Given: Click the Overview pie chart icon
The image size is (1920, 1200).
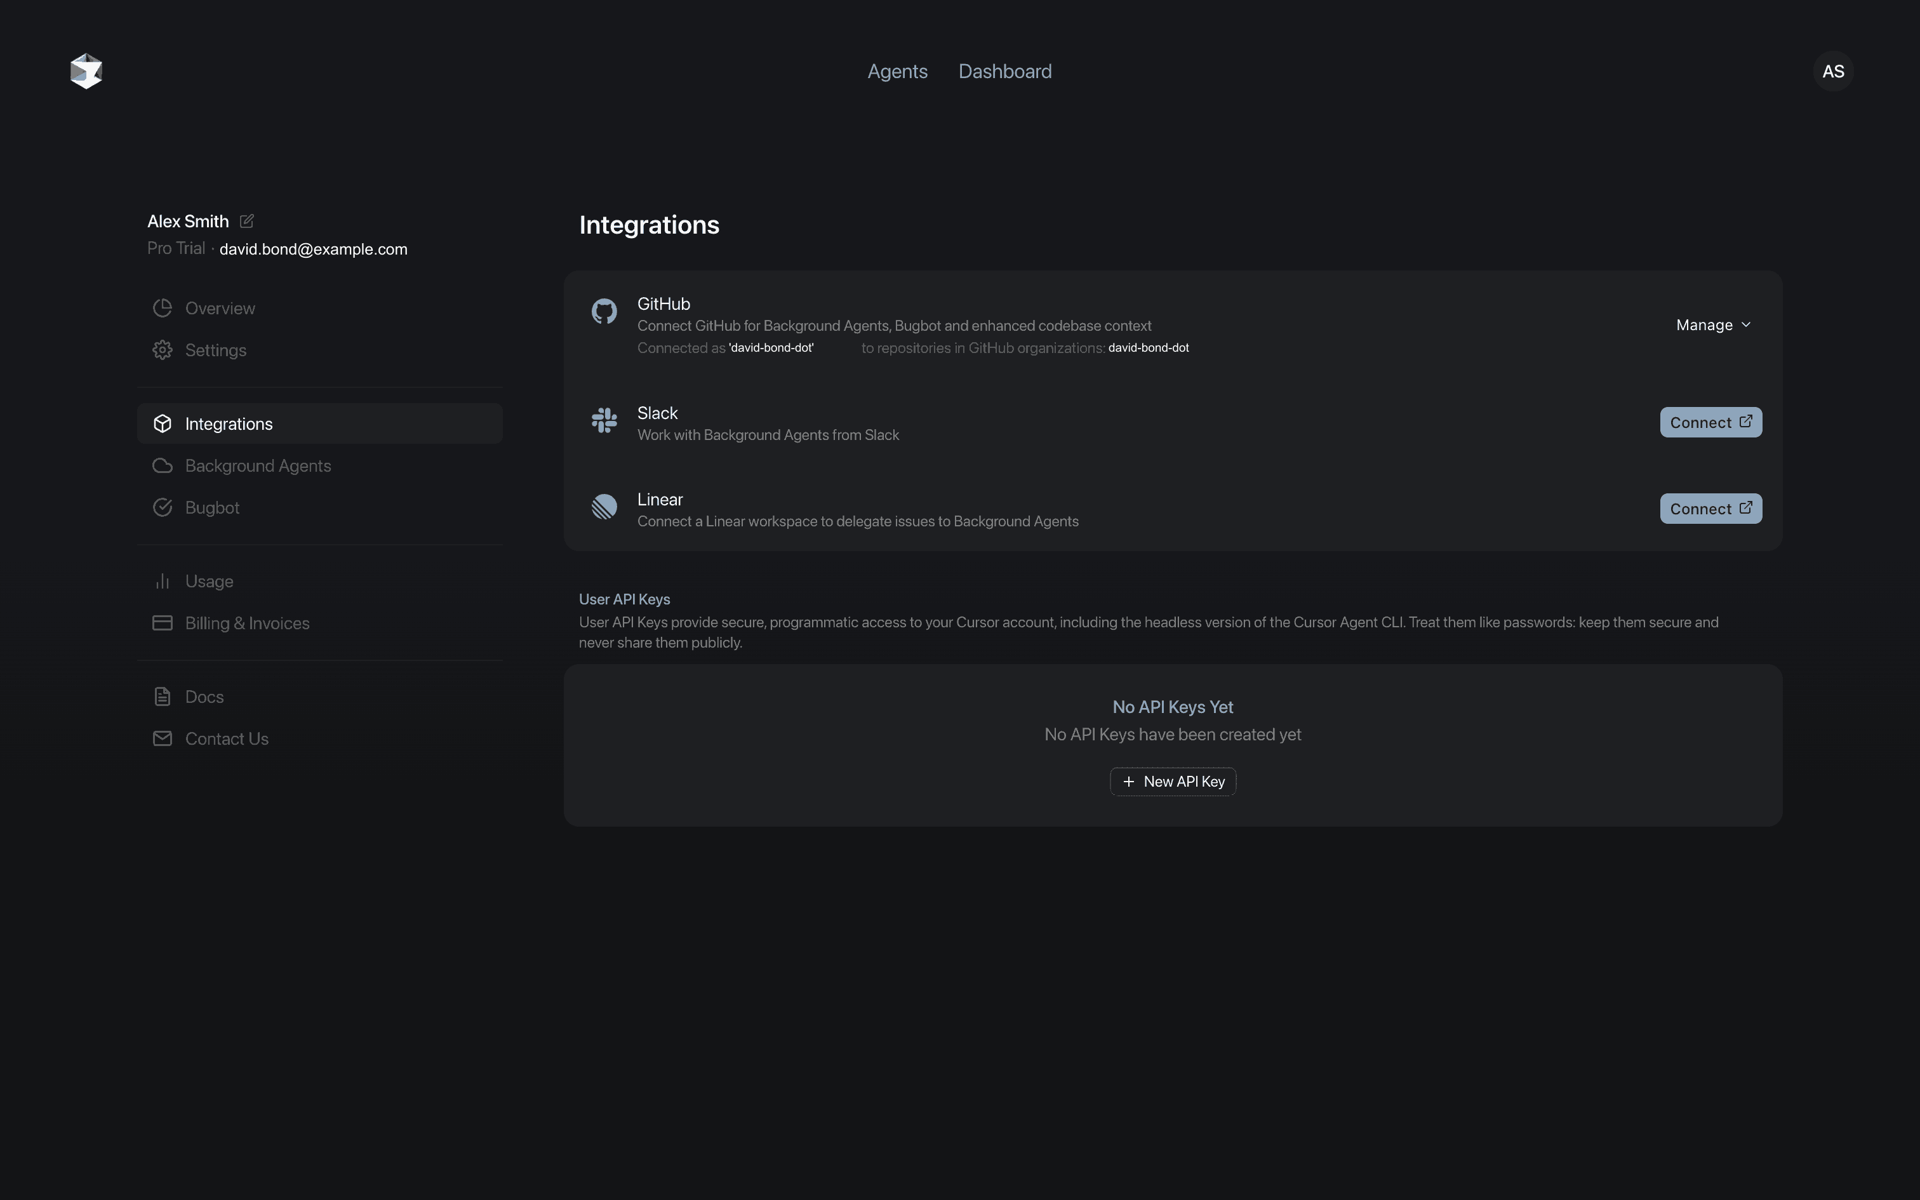Looking at the screenshot, I should pyautogui.click(x=162, y=308).
